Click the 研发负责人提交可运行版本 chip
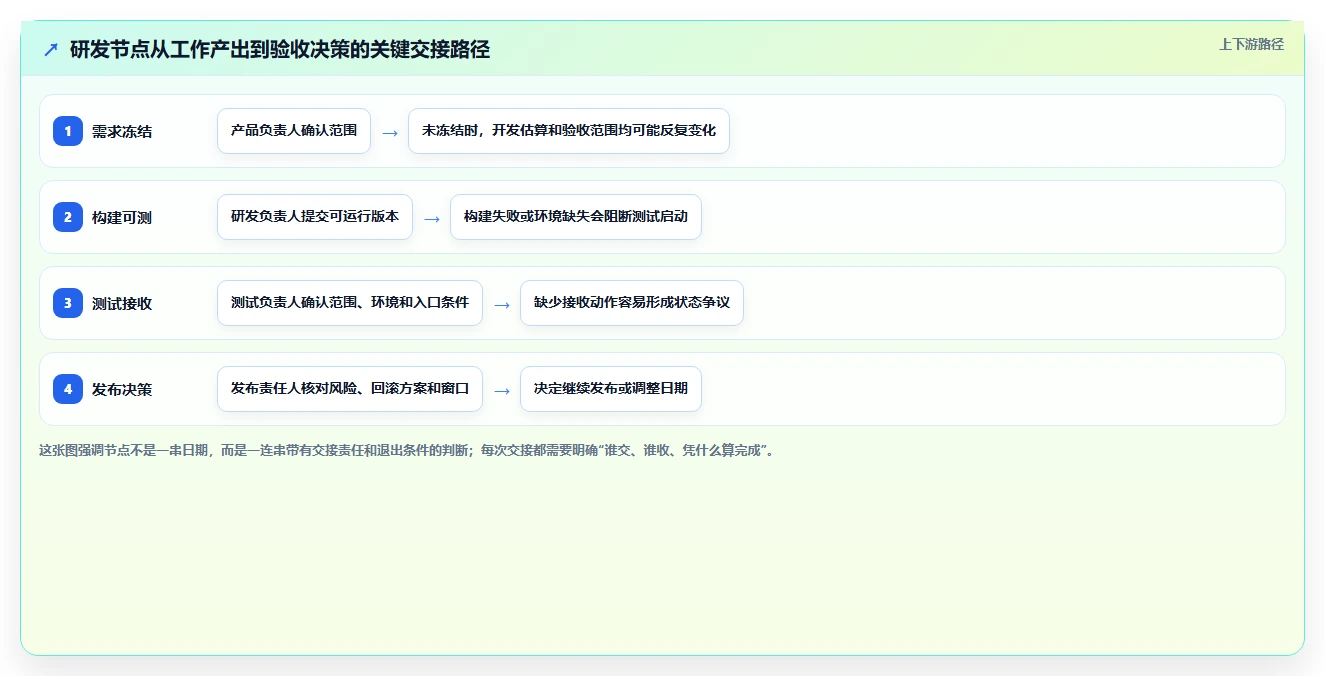The height and width of the screenshot is (676, 1325). click(x=315, y=217)
